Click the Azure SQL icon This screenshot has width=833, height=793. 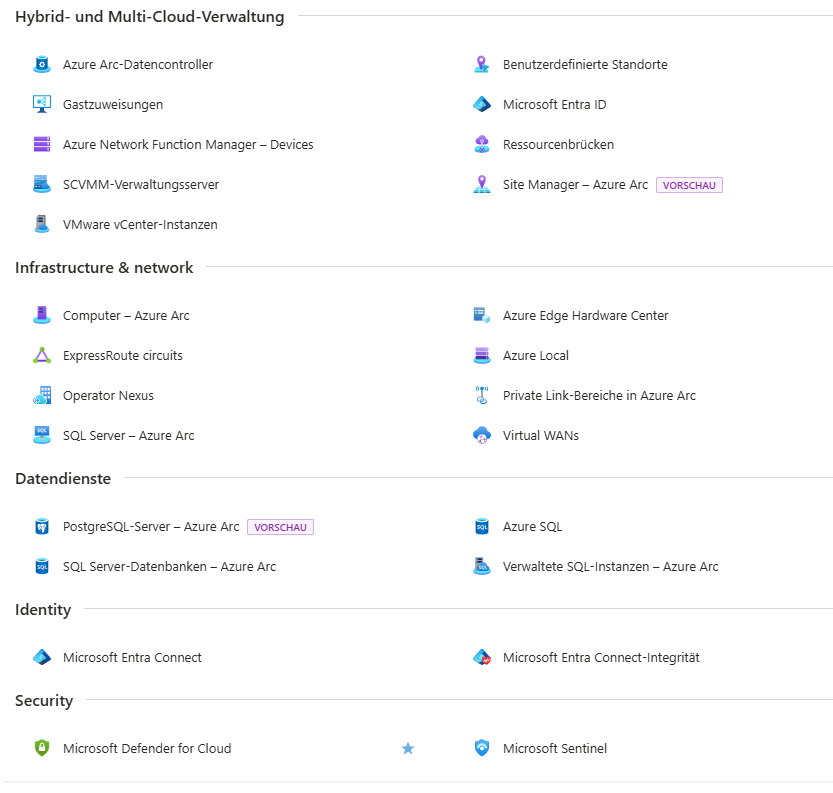pyautogui.click(x=482, y=526)
